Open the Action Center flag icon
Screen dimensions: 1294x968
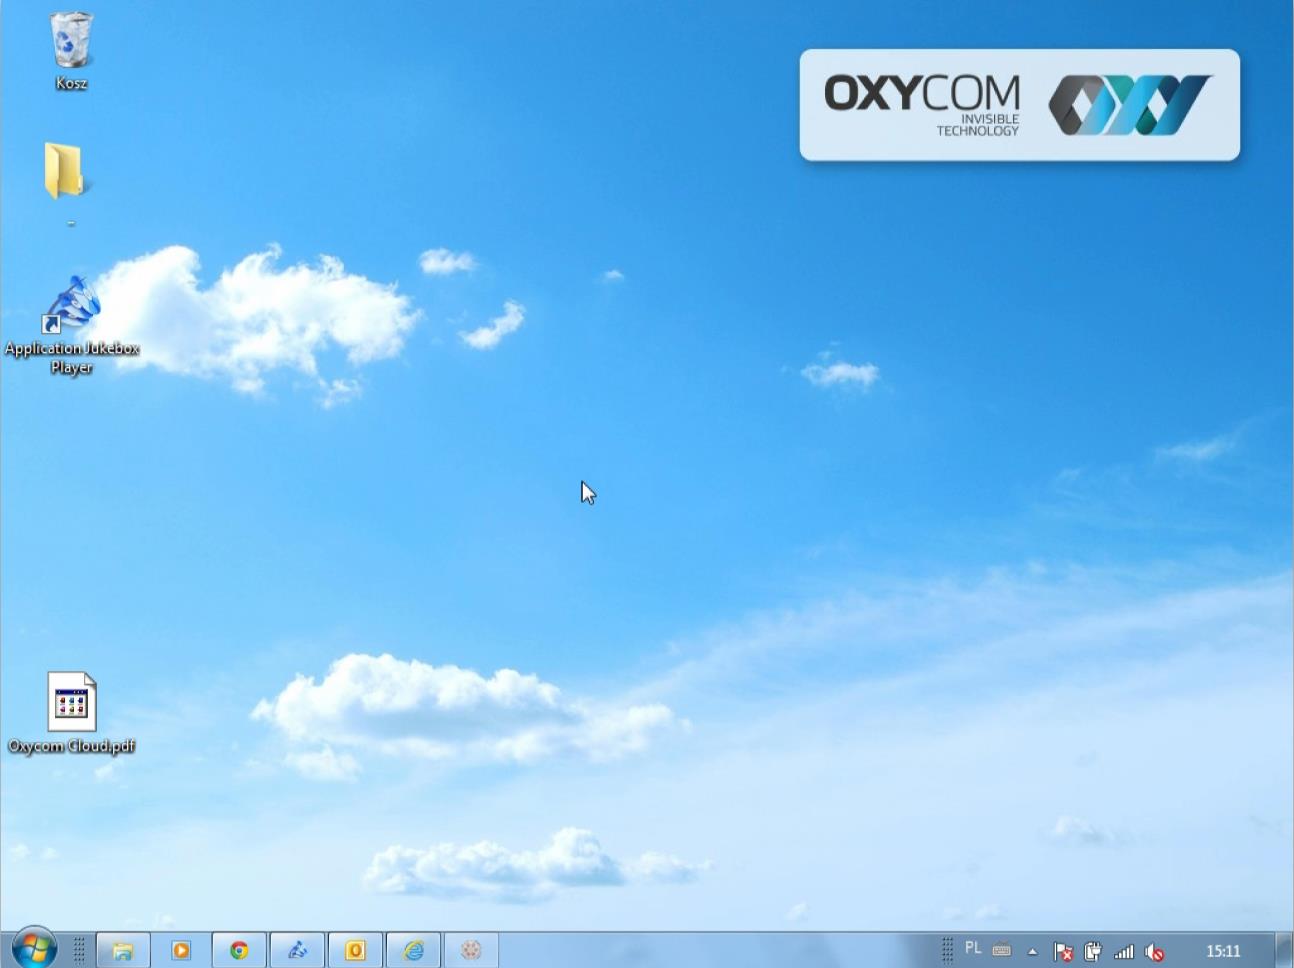[x=1063, y=951]
